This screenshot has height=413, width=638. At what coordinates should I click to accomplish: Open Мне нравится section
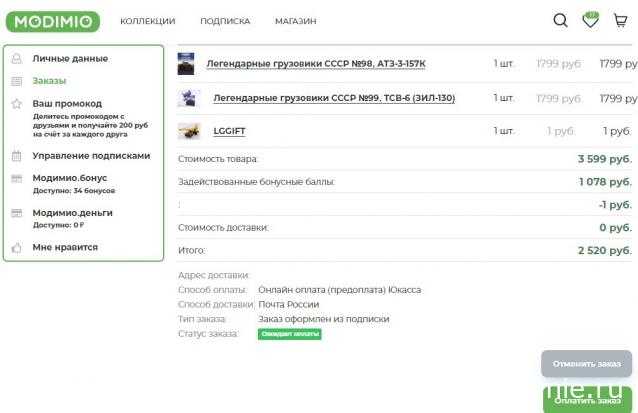(x=65, y=247)
